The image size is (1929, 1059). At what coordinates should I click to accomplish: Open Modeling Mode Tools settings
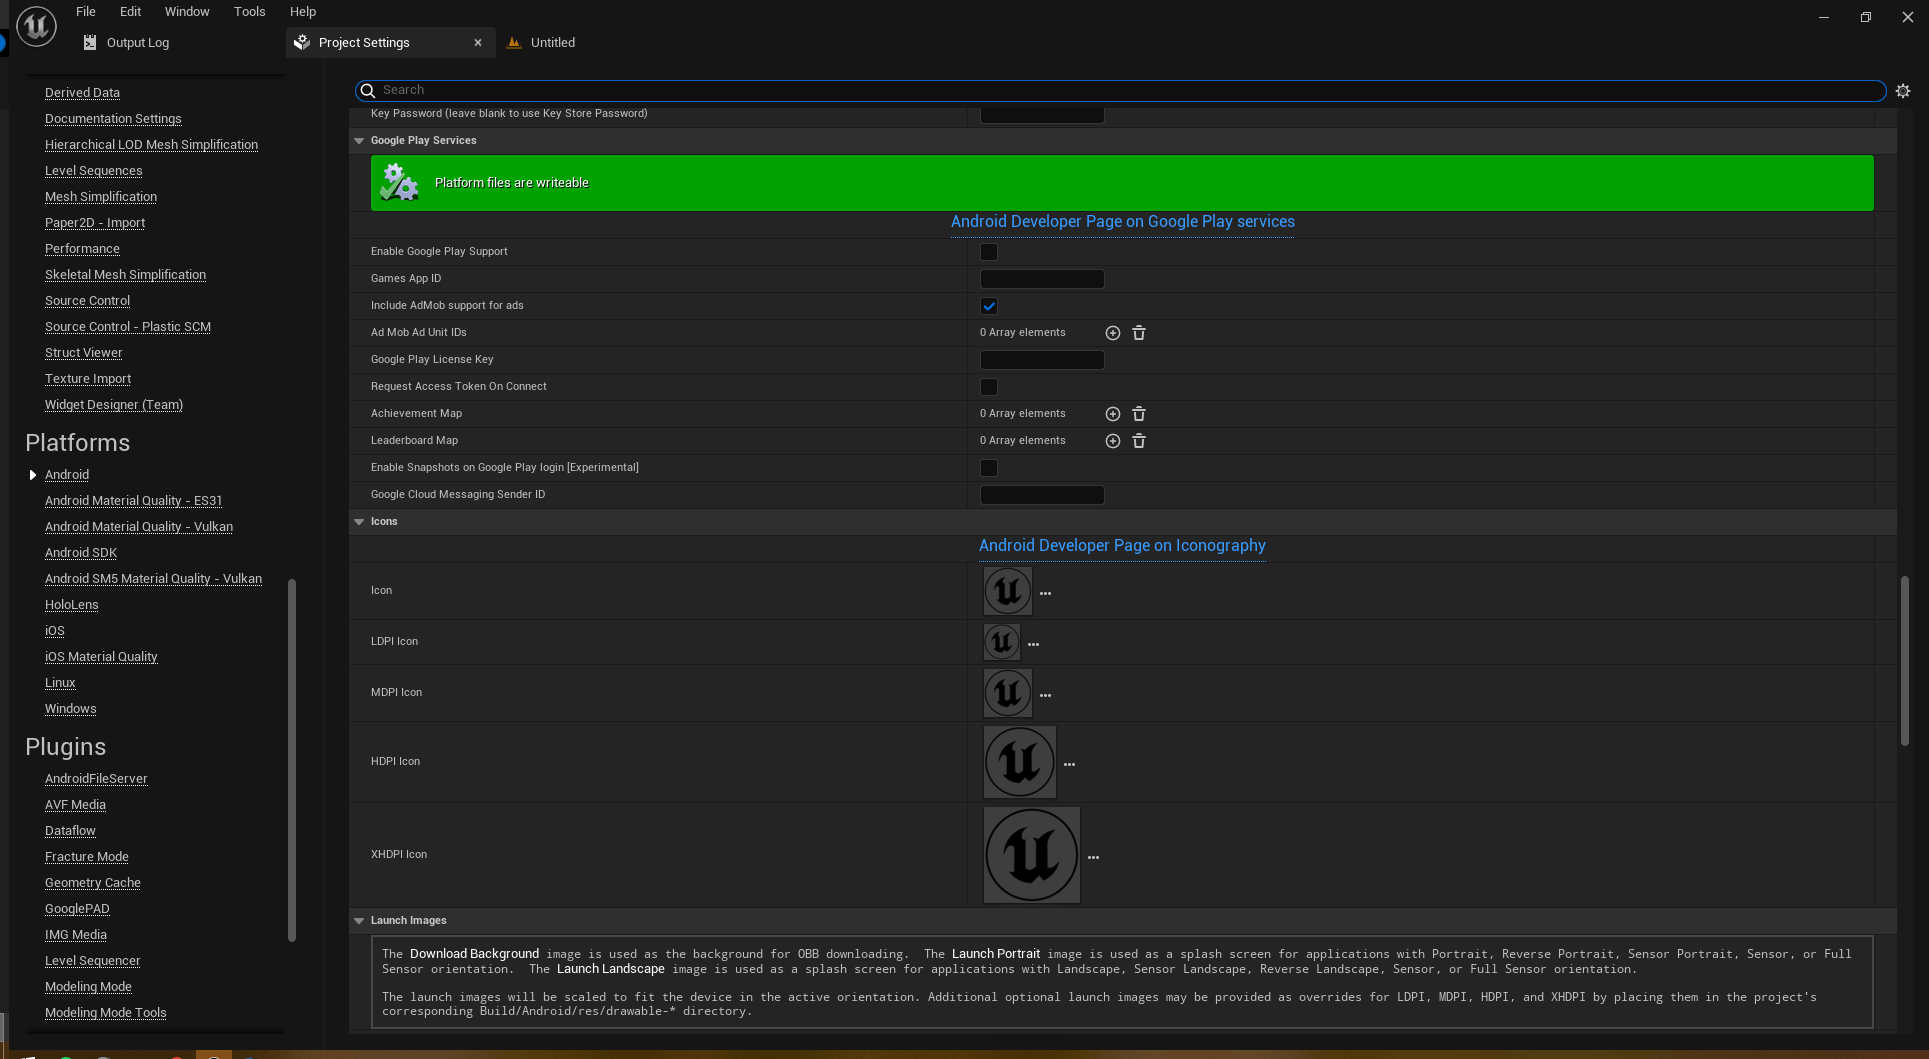[x=106, y=1013]
